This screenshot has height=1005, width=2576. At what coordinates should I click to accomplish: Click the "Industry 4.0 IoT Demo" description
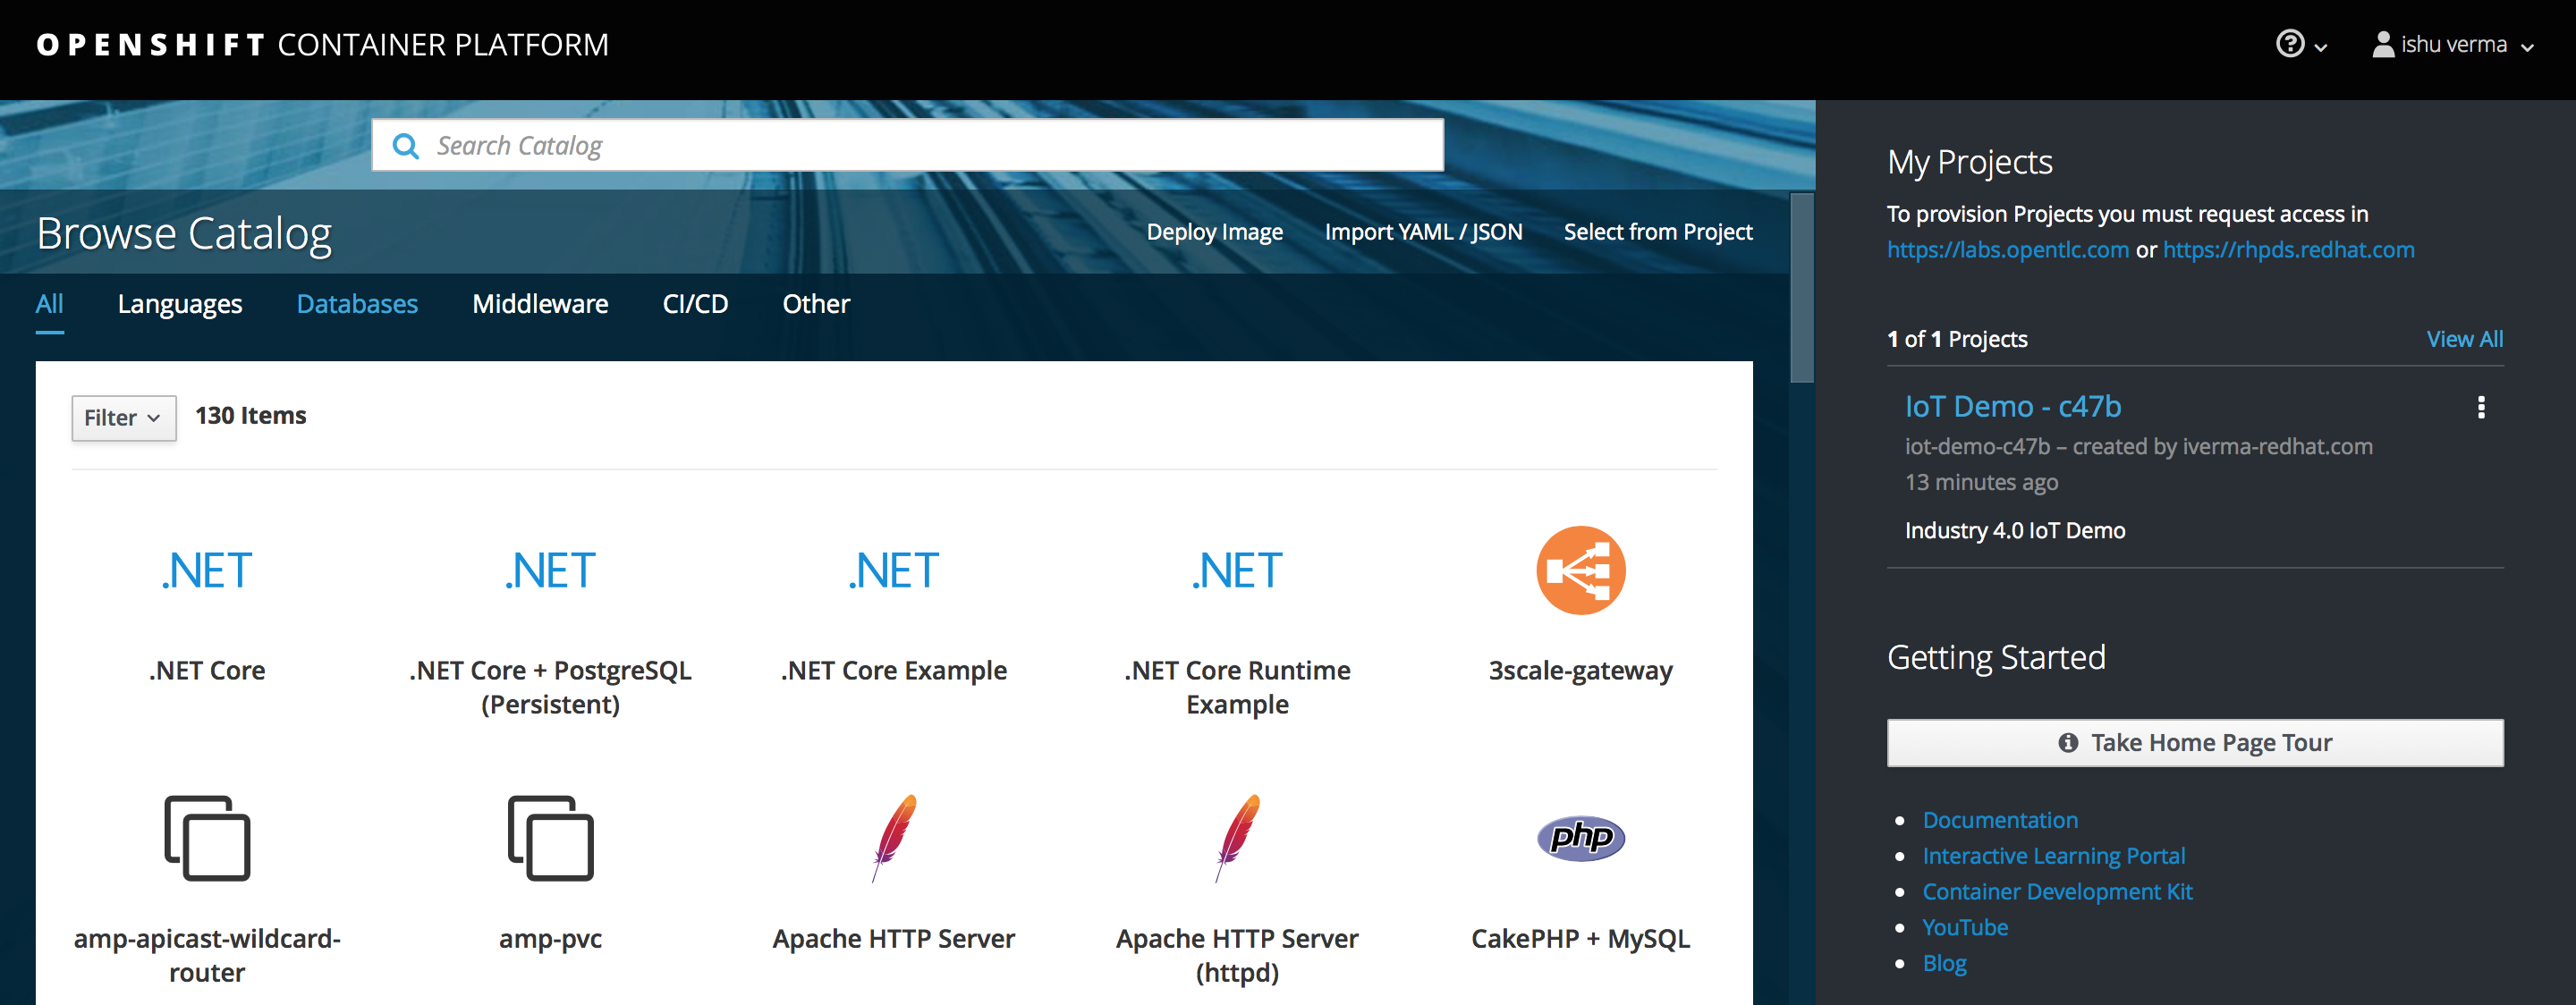tap(2015, 531)
